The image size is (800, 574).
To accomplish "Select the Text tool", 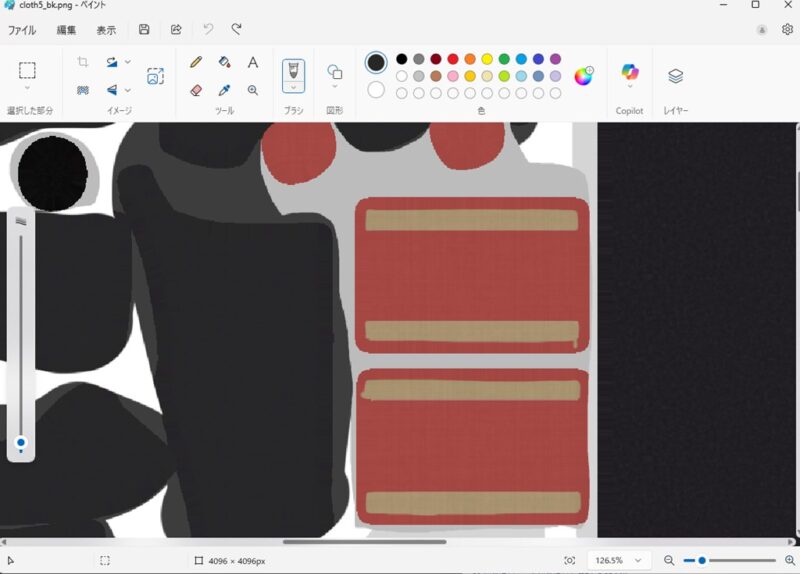I will click(253, 62).
